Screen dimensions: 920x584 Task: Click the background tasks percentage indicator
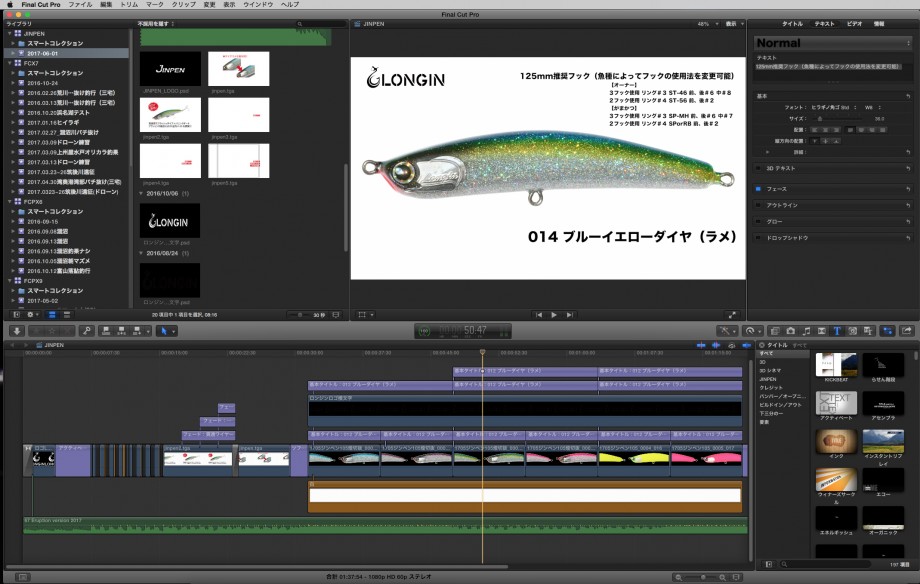click(424, 331)
